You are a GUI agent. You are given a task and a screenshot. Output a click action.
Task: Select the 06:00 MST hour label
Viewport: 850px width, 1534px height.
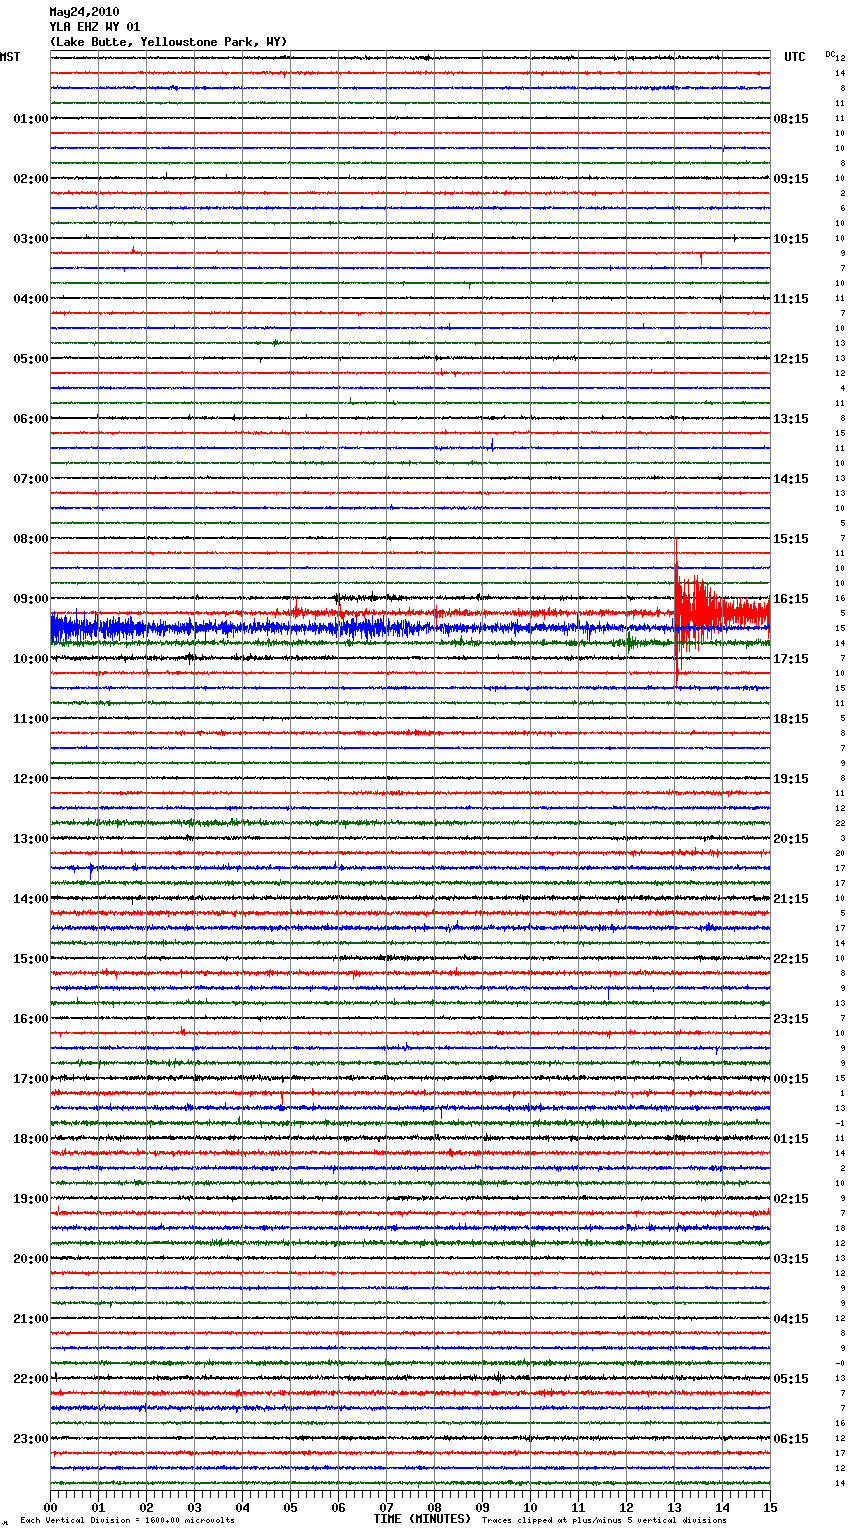pos(31,419)
